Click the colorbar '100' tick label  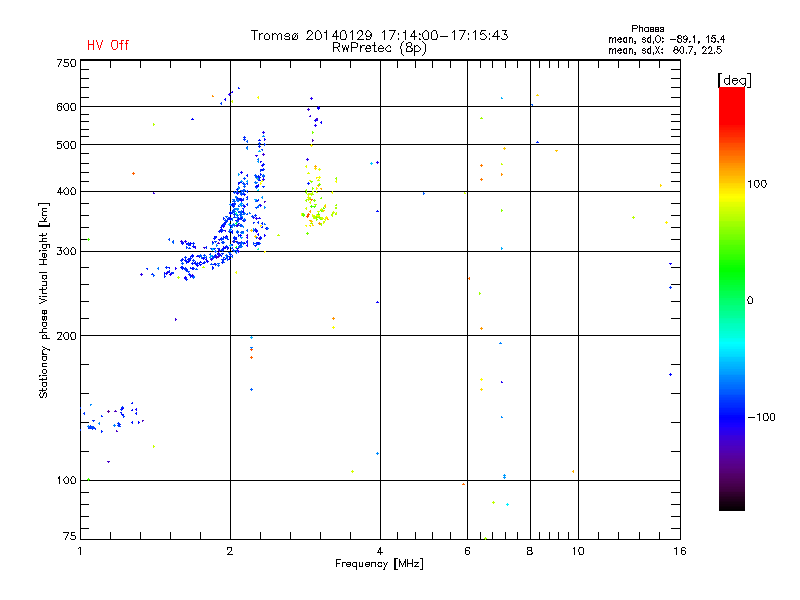click(x=757, y=184)
